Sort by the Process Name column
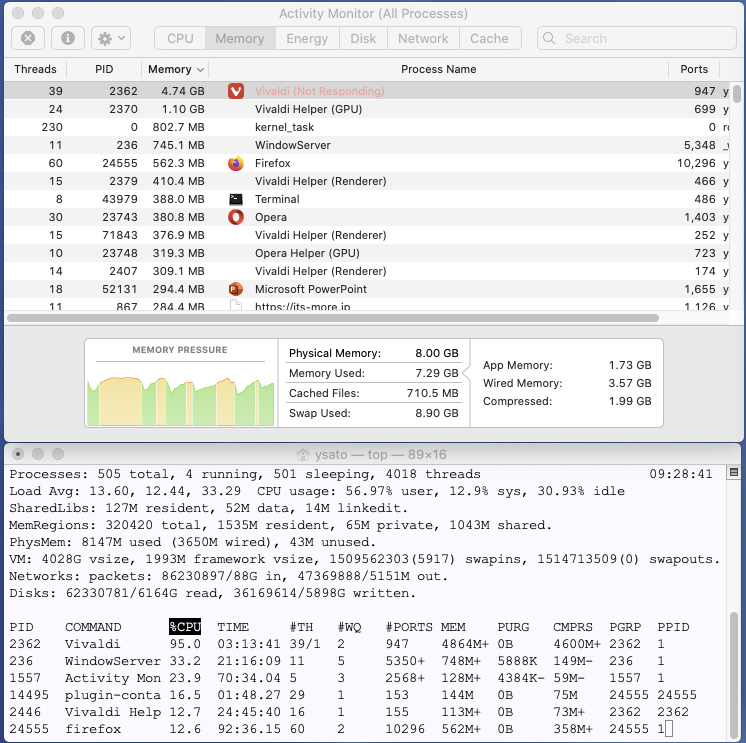Screen dimensions: 746x743 pos(438,69)
